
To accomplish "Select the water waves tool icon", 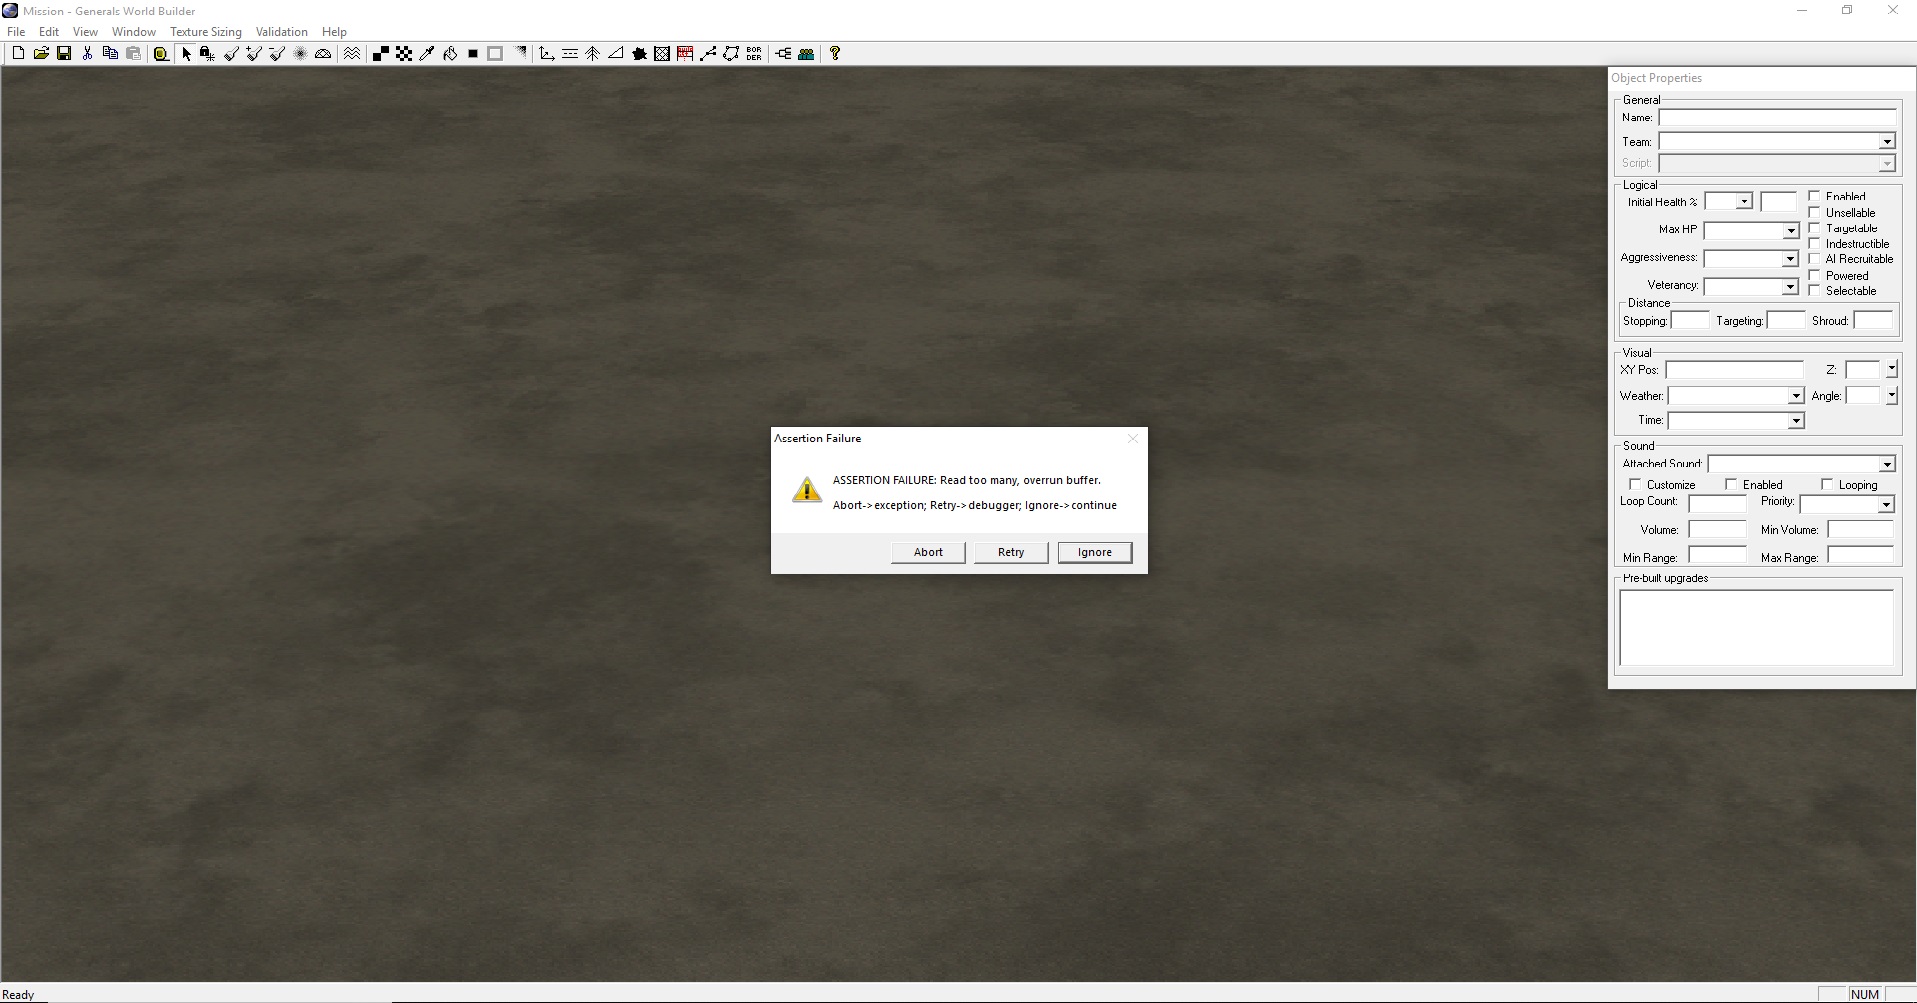I will pos(352,54).
